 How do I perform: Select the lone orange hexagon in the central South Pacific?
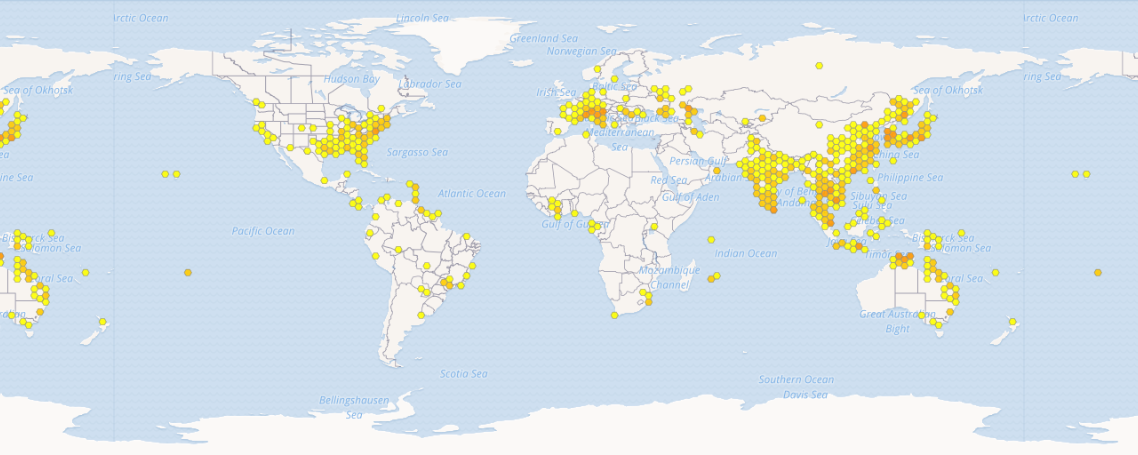tap(188, 272)
